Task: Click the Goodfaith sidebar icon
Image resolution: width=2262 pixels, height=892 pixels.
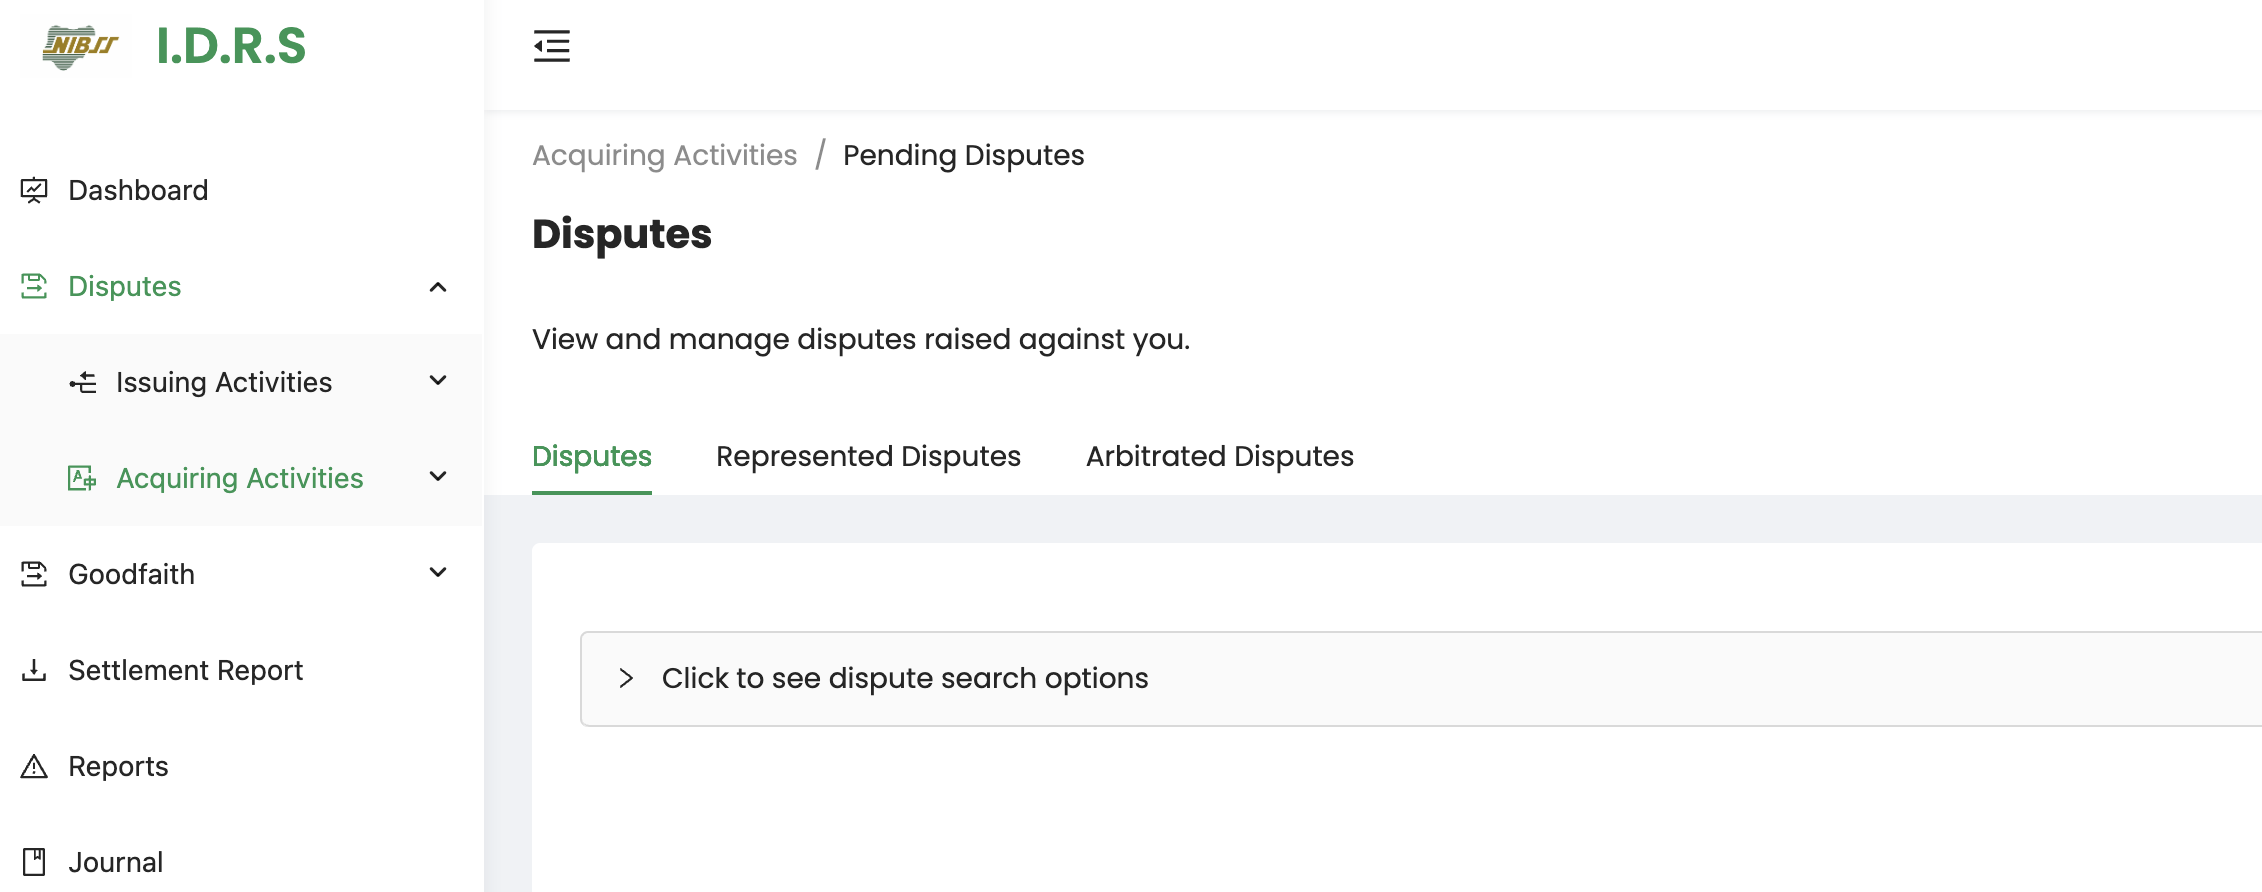Action: tap(34, 574)
